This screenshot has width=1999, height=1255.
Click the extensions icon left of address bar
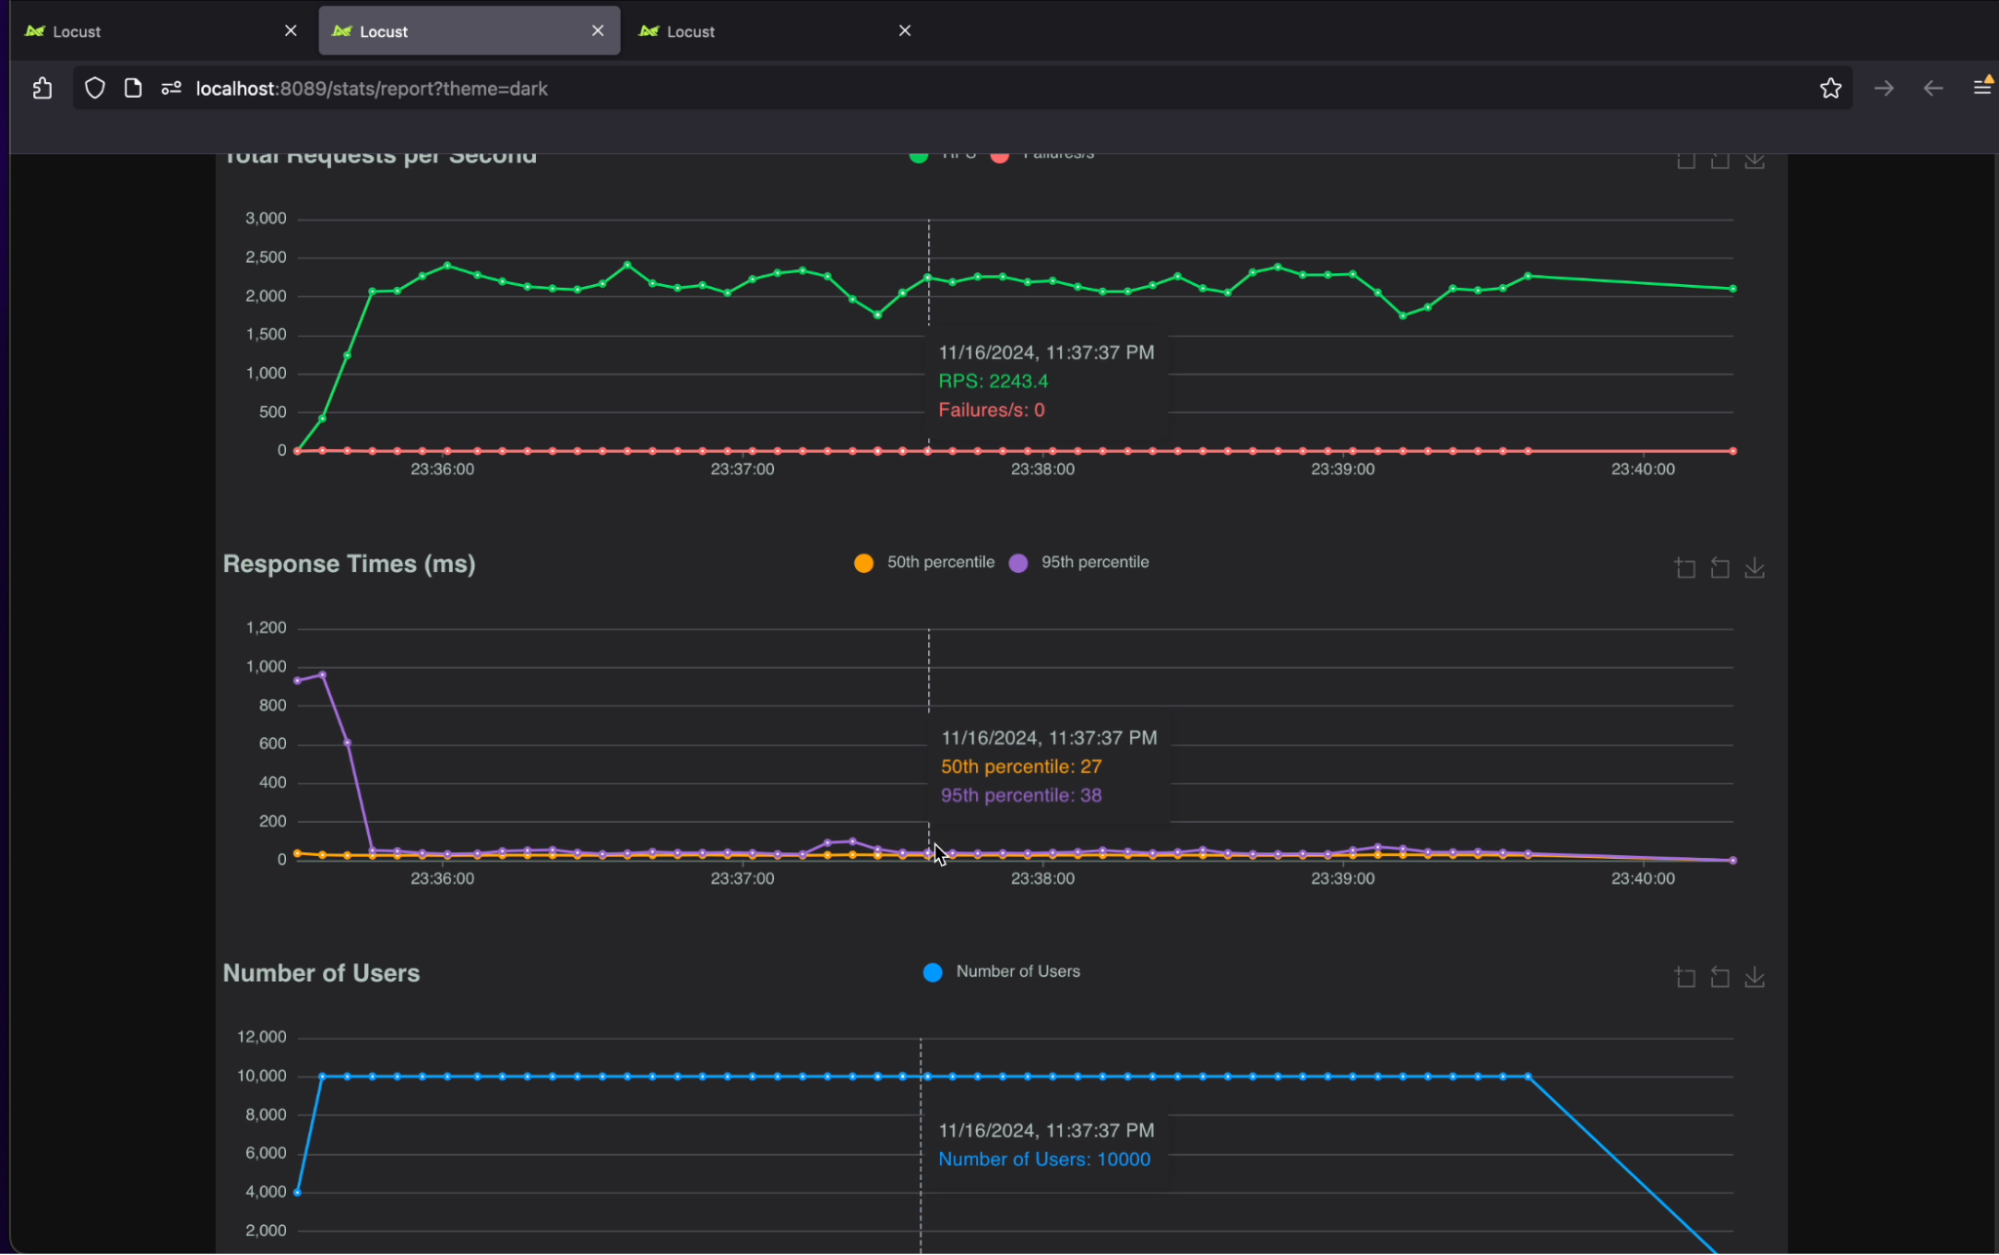point(42,88)
